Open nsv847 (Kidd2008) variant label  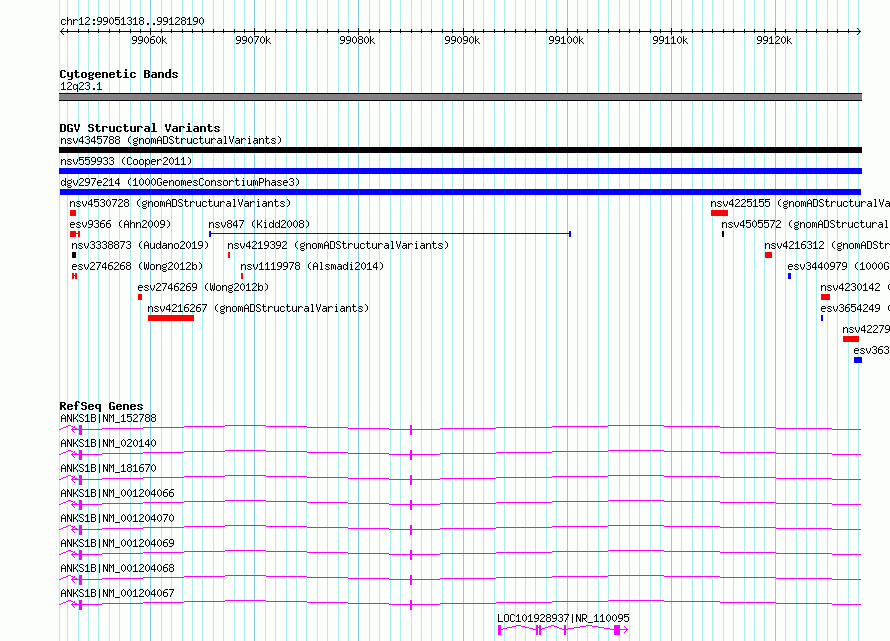tap(259, 224)
